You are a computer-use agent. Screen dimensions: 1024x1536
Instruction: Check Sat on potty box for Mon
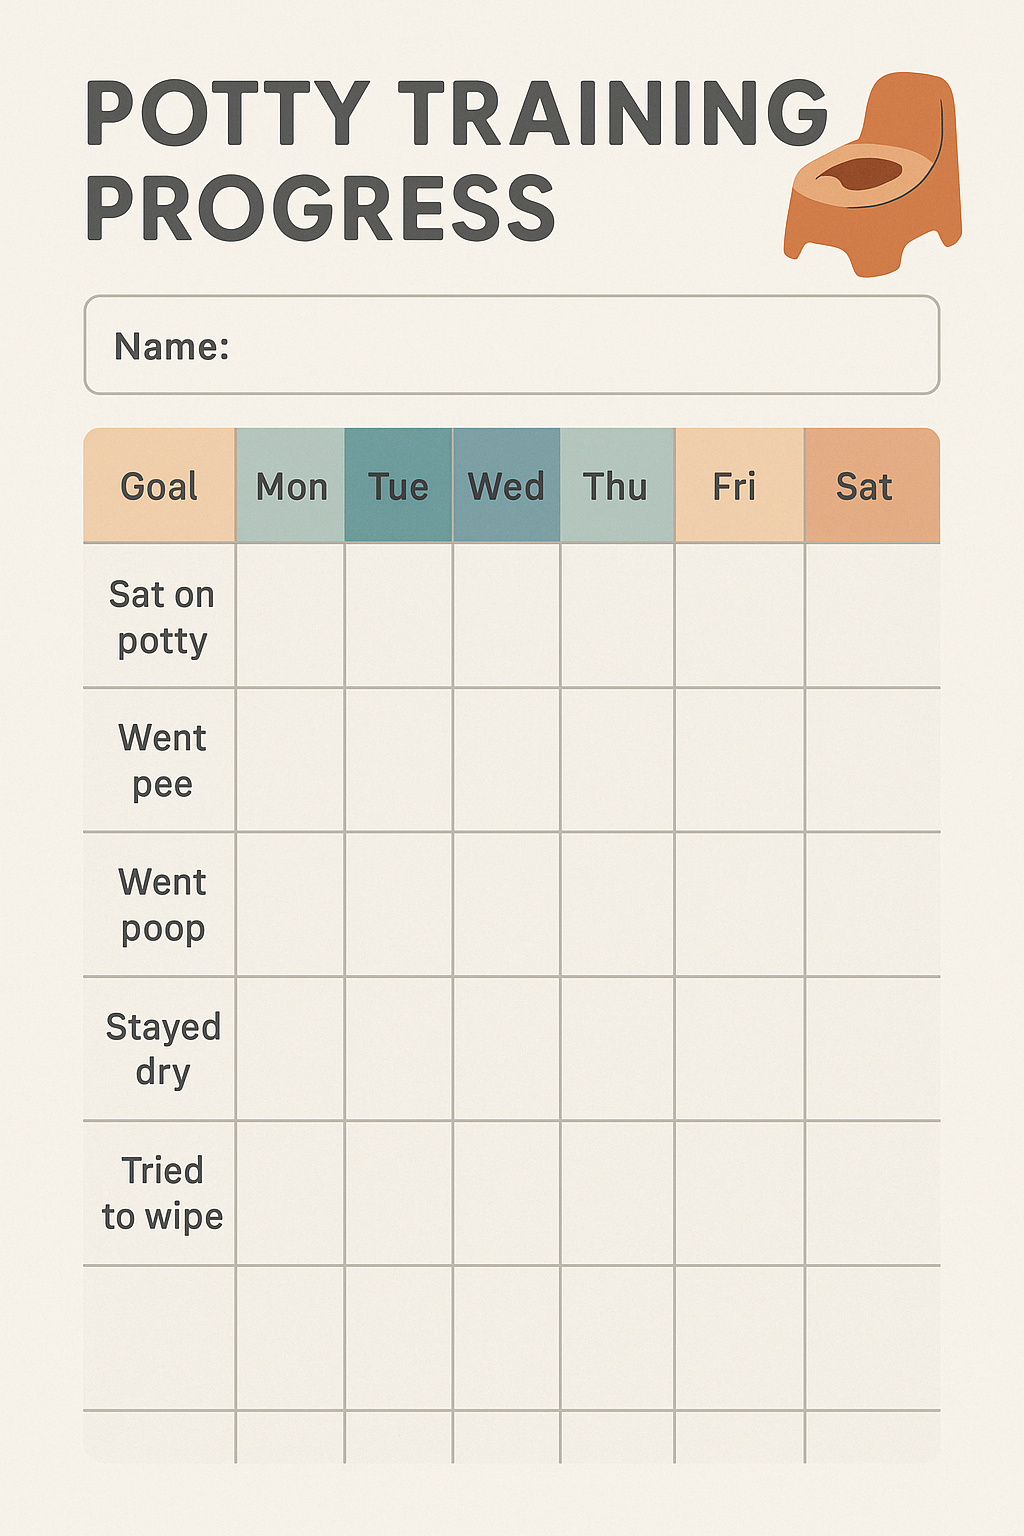coord(291,616)
